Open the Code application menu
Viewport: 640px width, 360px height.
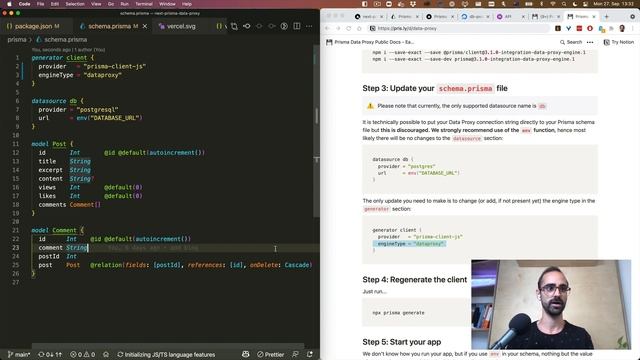pos(24,4)
